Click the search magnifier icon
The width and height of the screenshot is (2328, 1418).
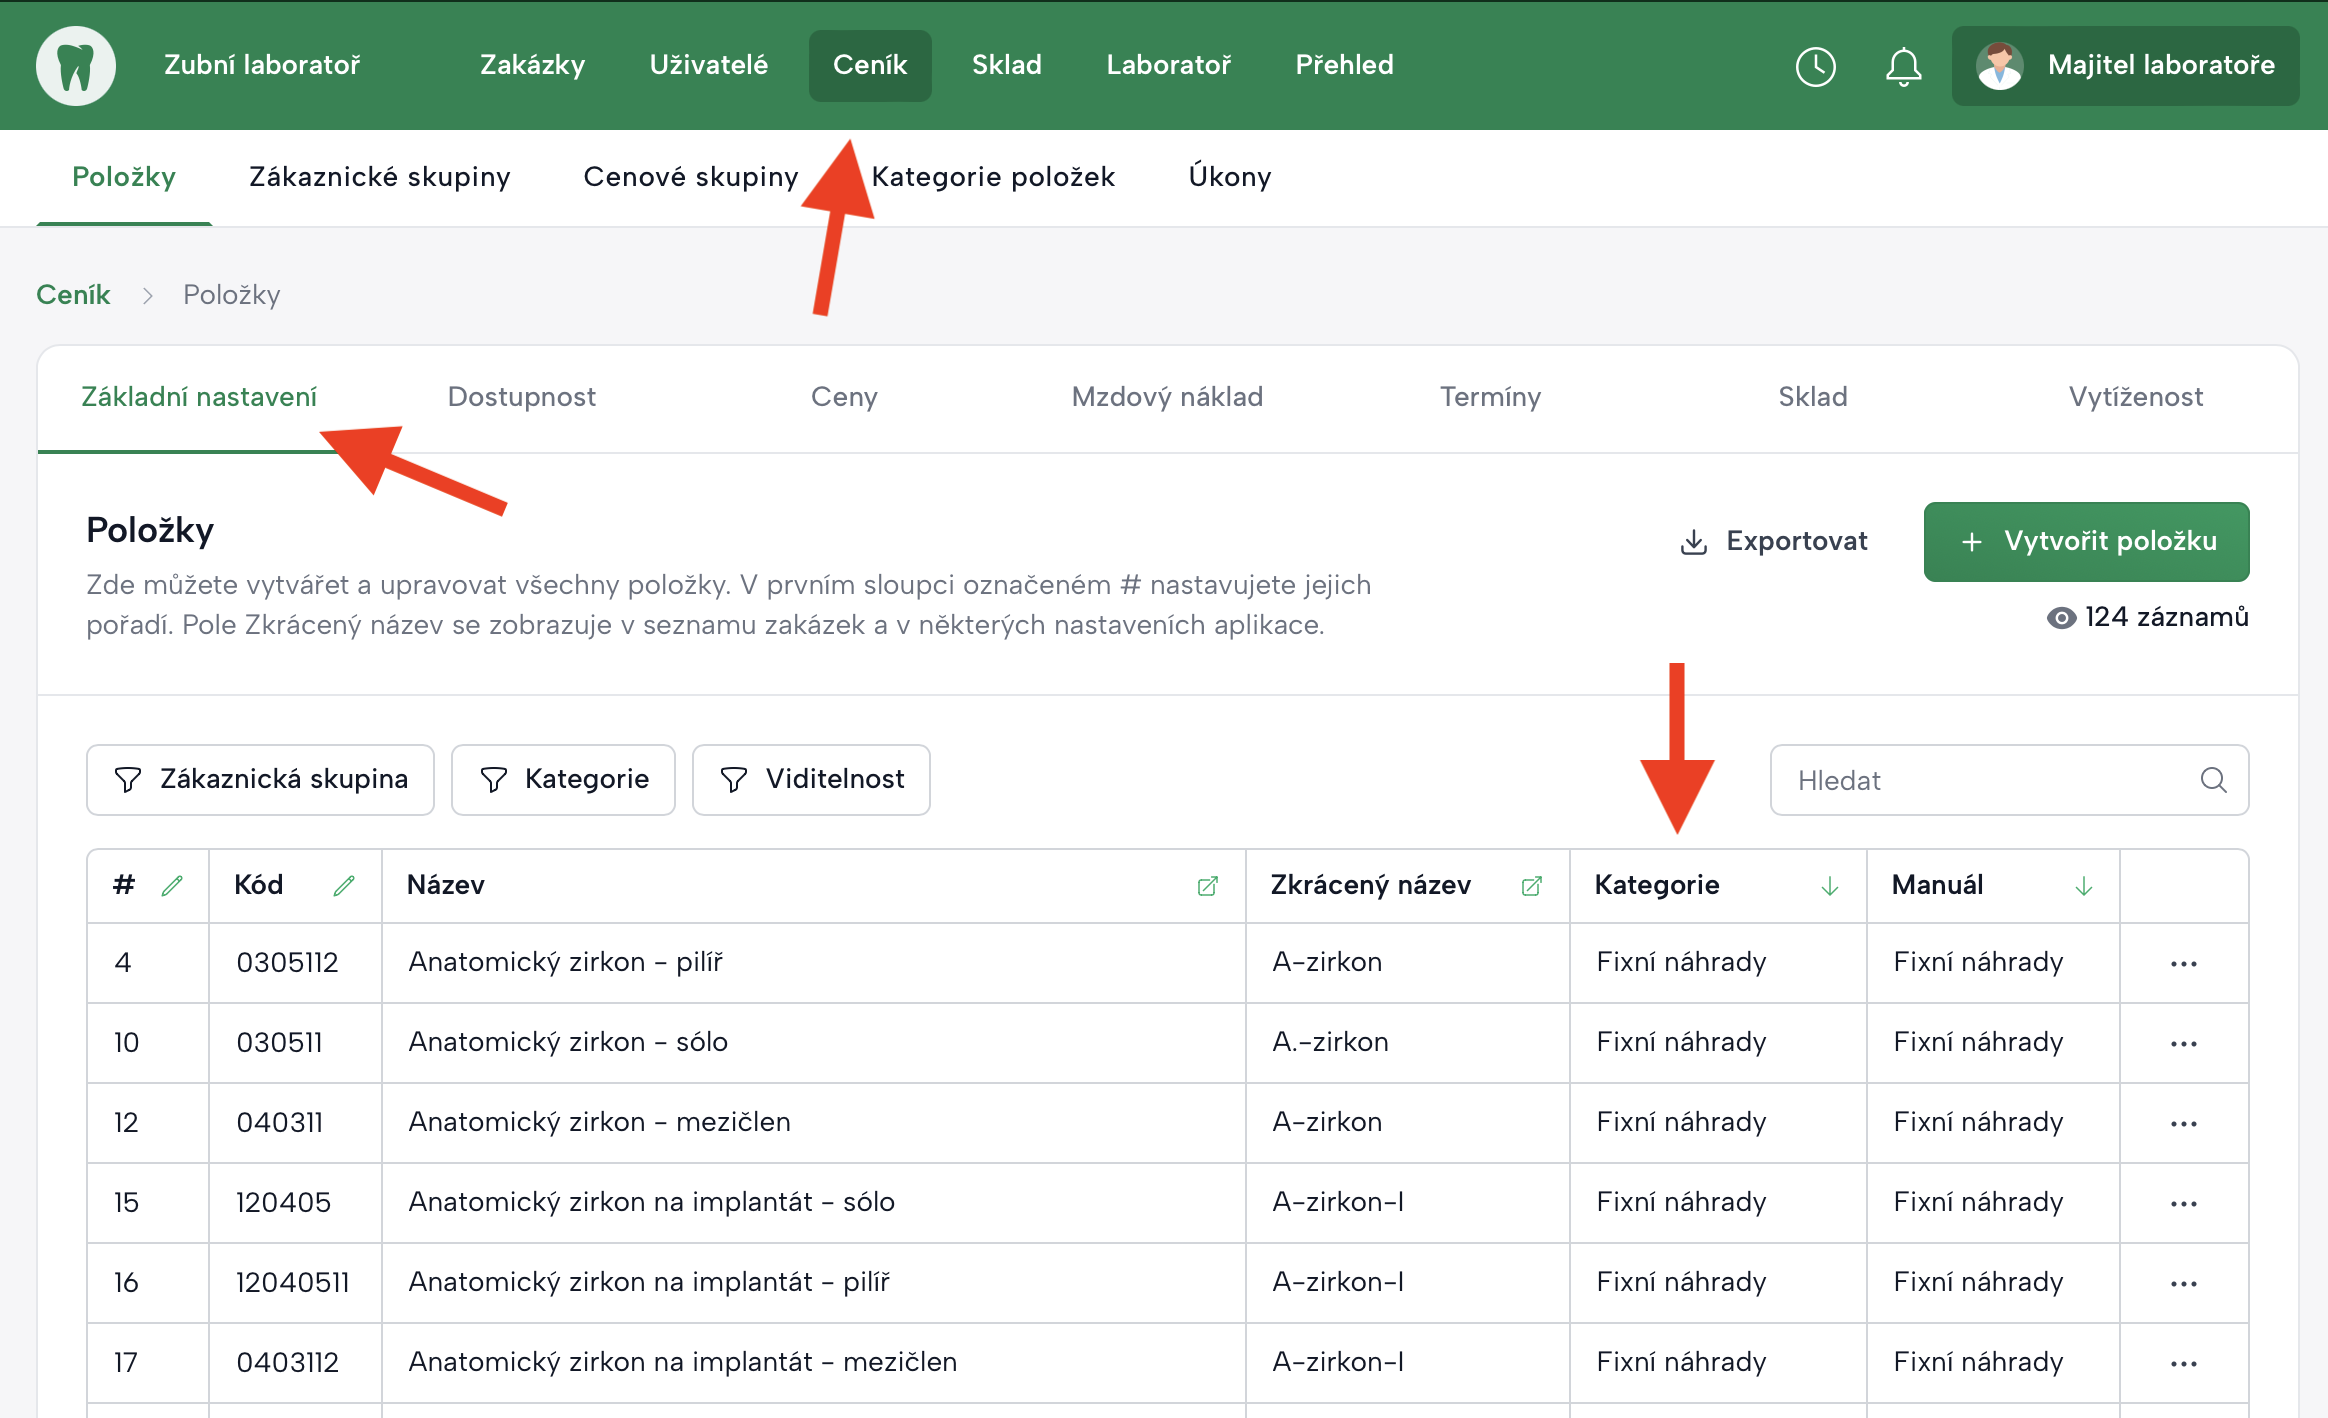coord(2213,780)
